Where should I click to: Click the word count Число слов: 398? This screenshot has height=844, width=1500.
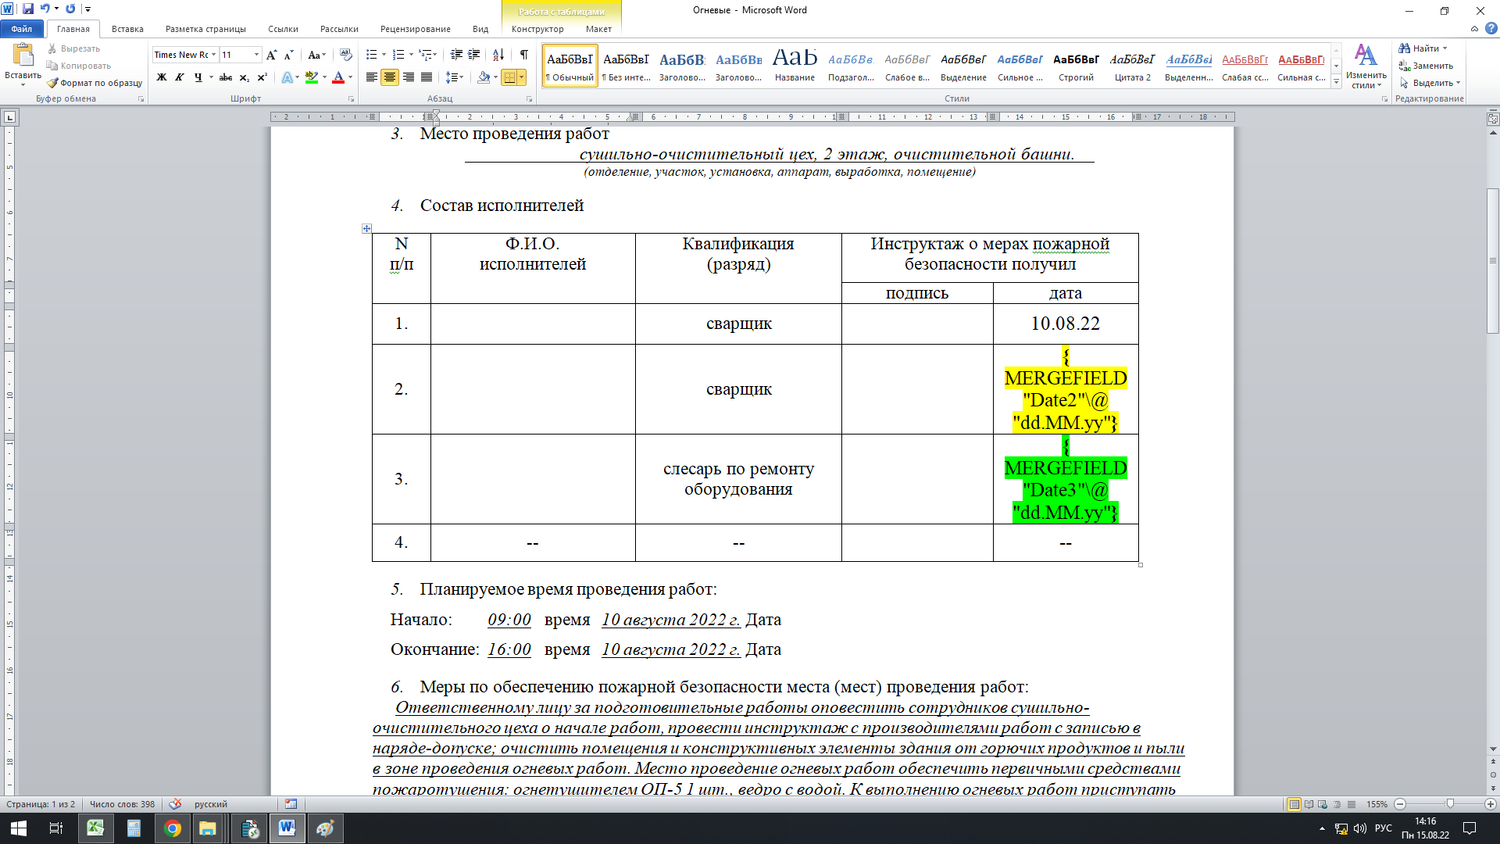tap(122, 804)
